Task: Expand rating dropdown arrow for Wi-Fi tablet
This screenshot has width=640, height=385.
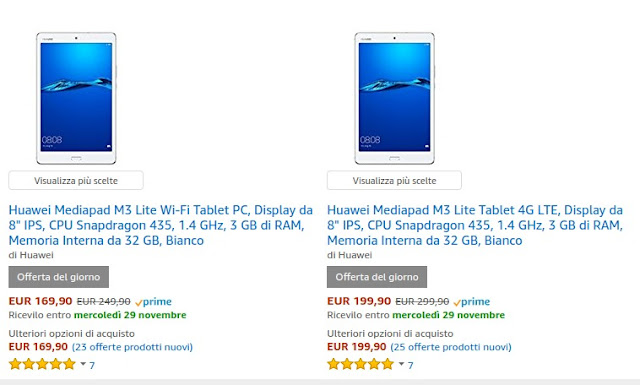Action: coord(83,364)
